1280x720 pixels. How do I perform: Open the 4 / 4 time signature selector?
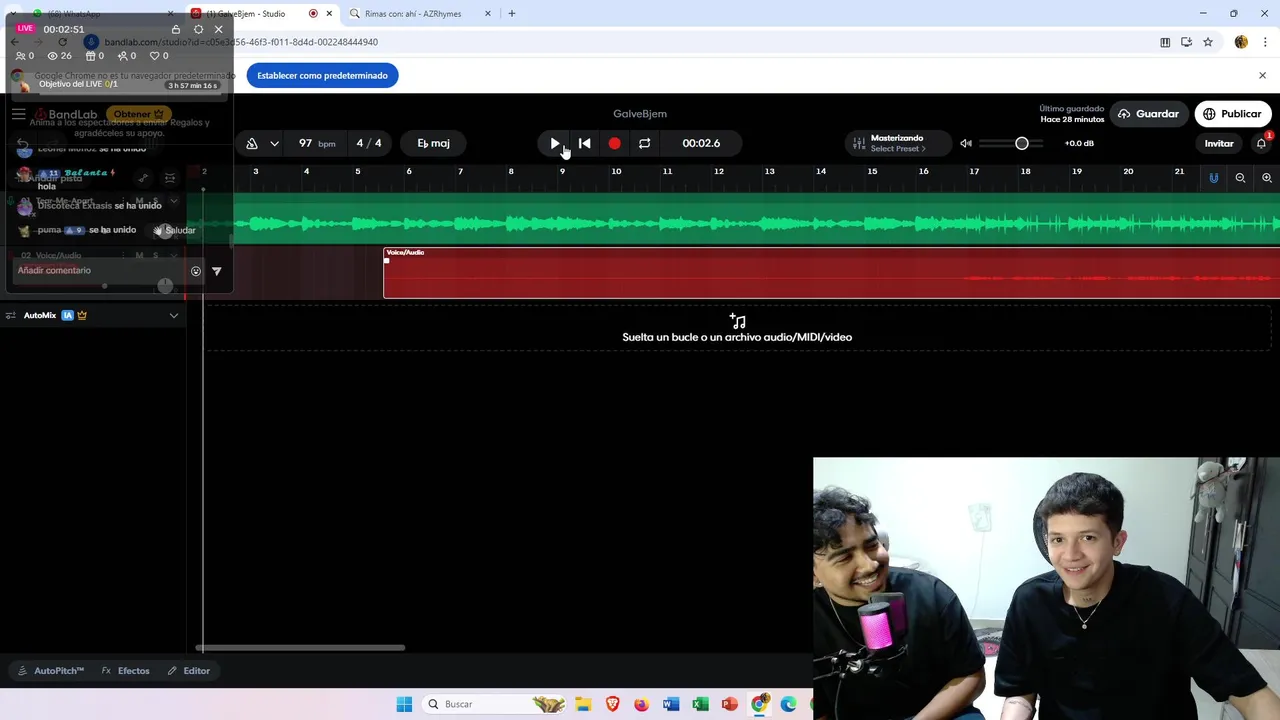(369, 143)
